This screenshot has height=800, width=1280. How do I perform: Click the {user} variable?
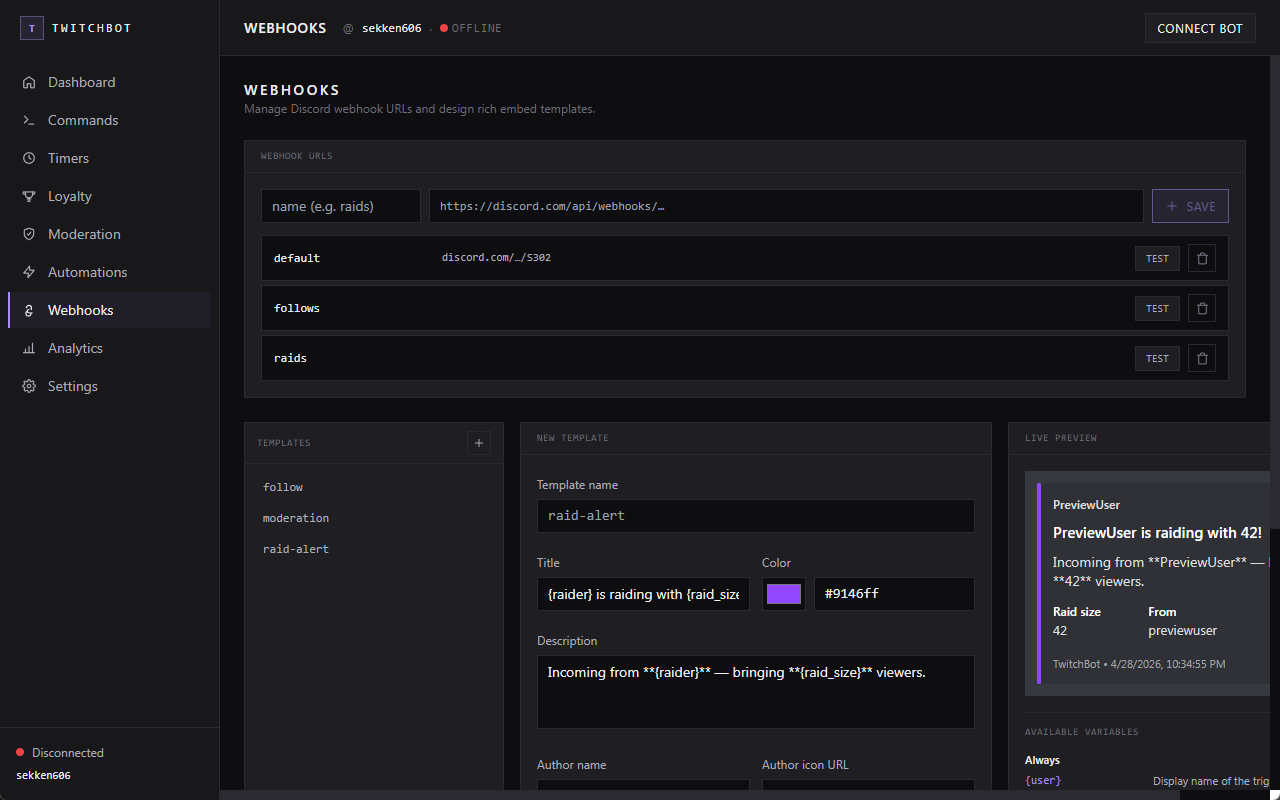pos(1043,780)
